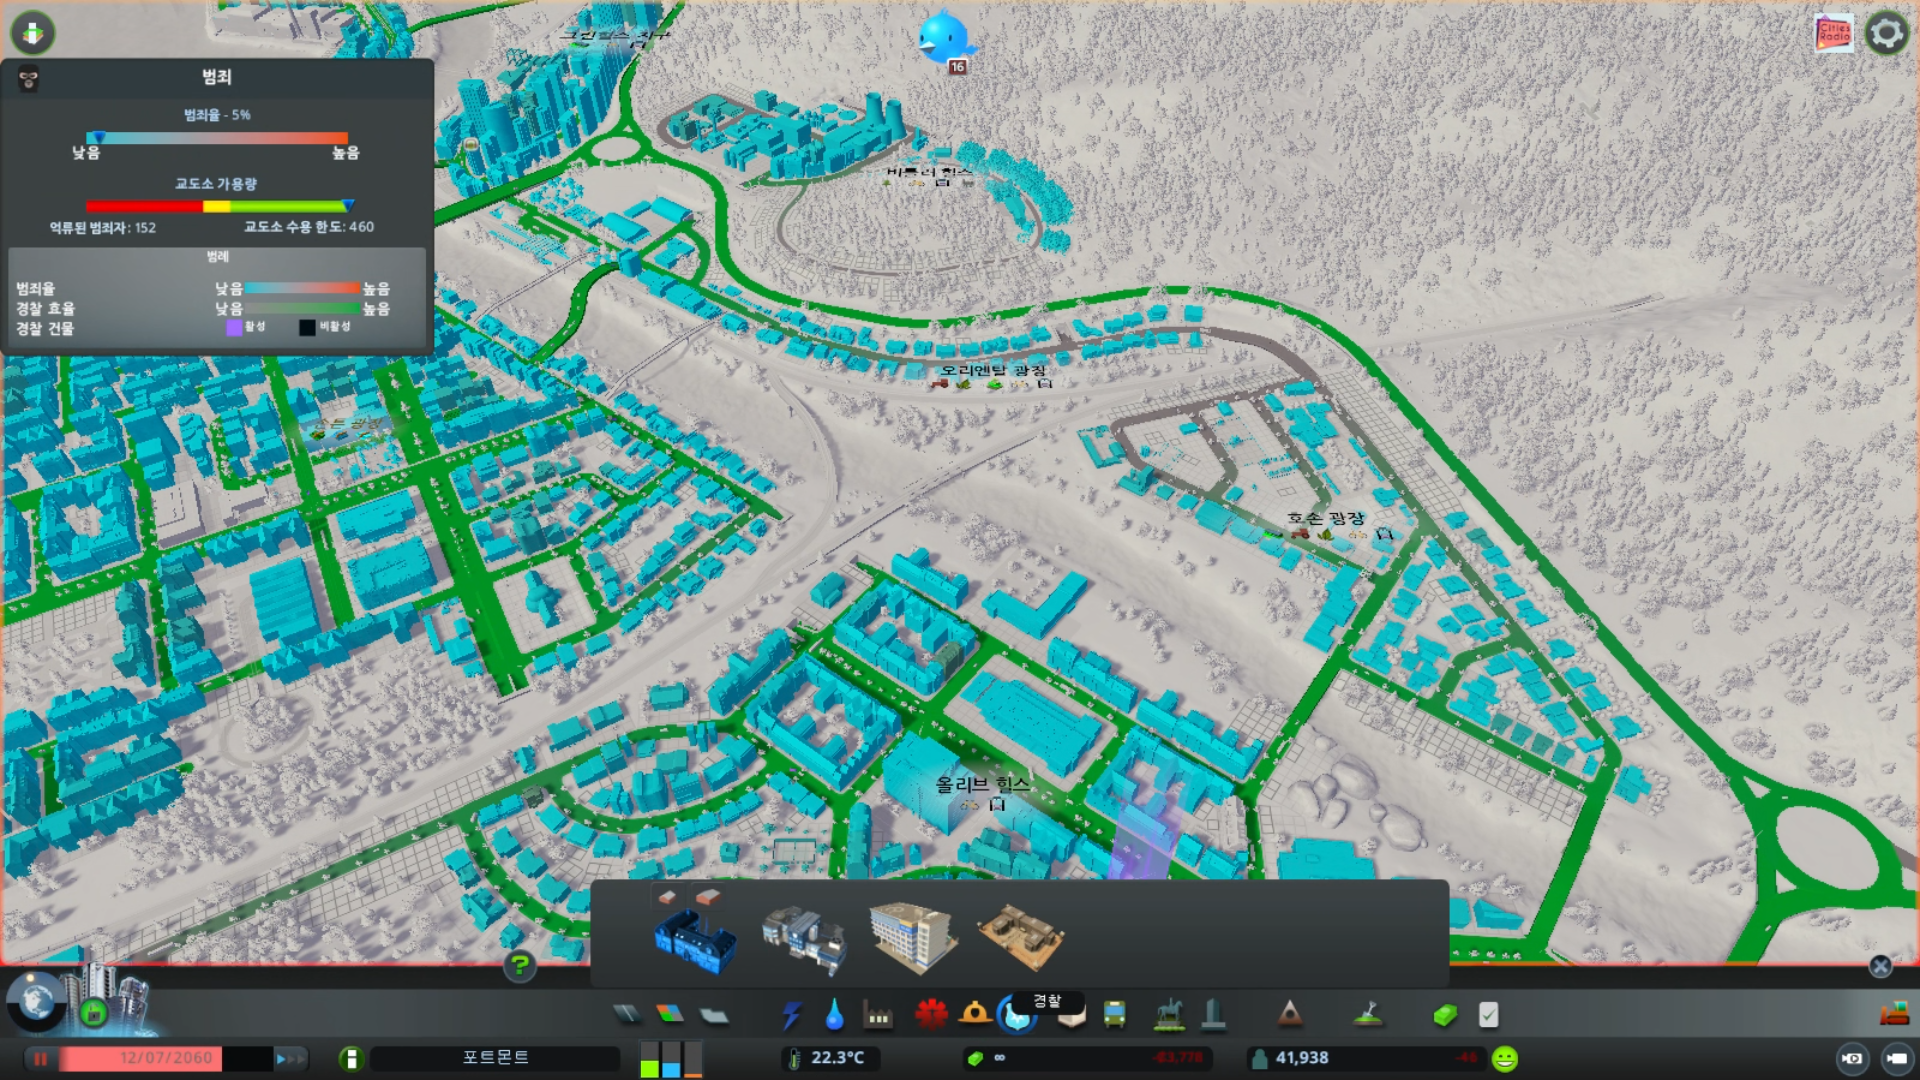
Task: Toggle the Cities Radio panel
Action: (x=1834, y=33)
